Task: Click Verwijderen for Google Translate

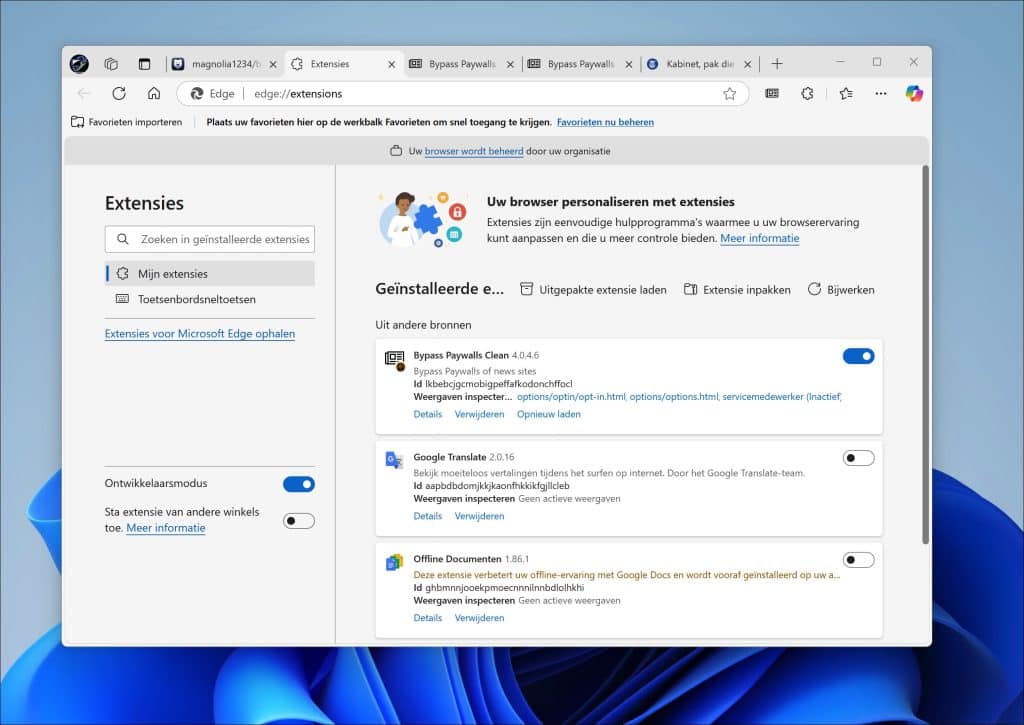Action: tap(479, 516)
